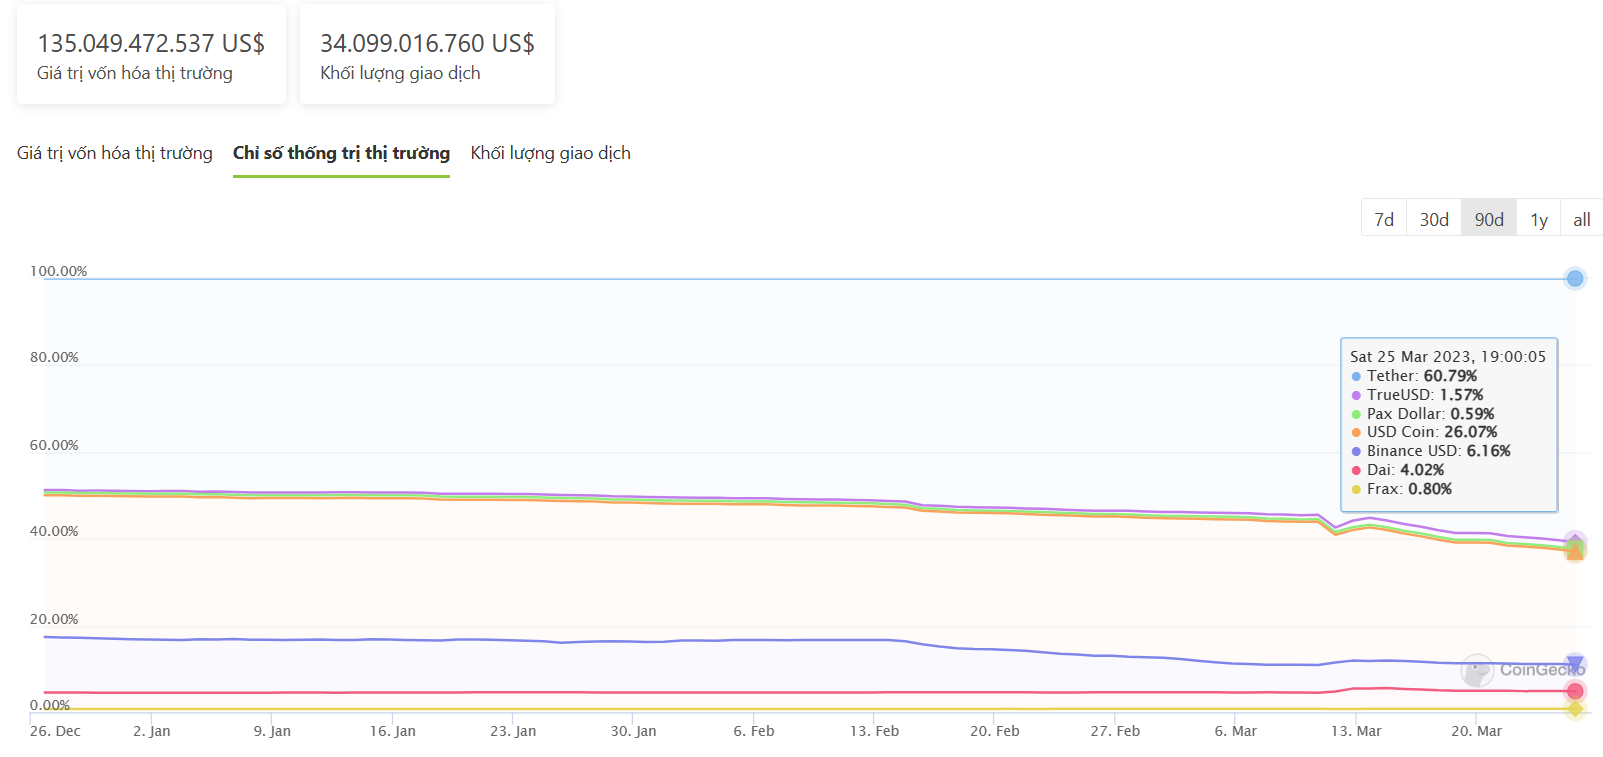This screenshot has height=757, width=1603.
Task: Select the 'Chỉ số thống trị thị trường' tab
Action: (x=341, y=153)
